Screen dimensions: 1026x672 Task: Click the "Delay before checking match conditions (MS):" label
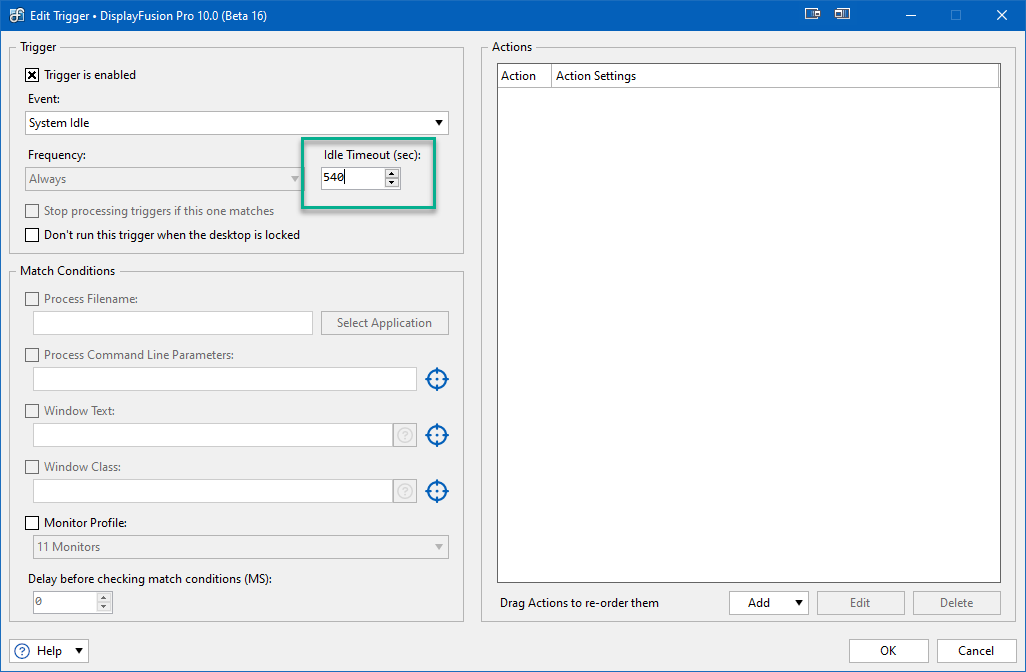pyautogui.click(x=150, y=579)
